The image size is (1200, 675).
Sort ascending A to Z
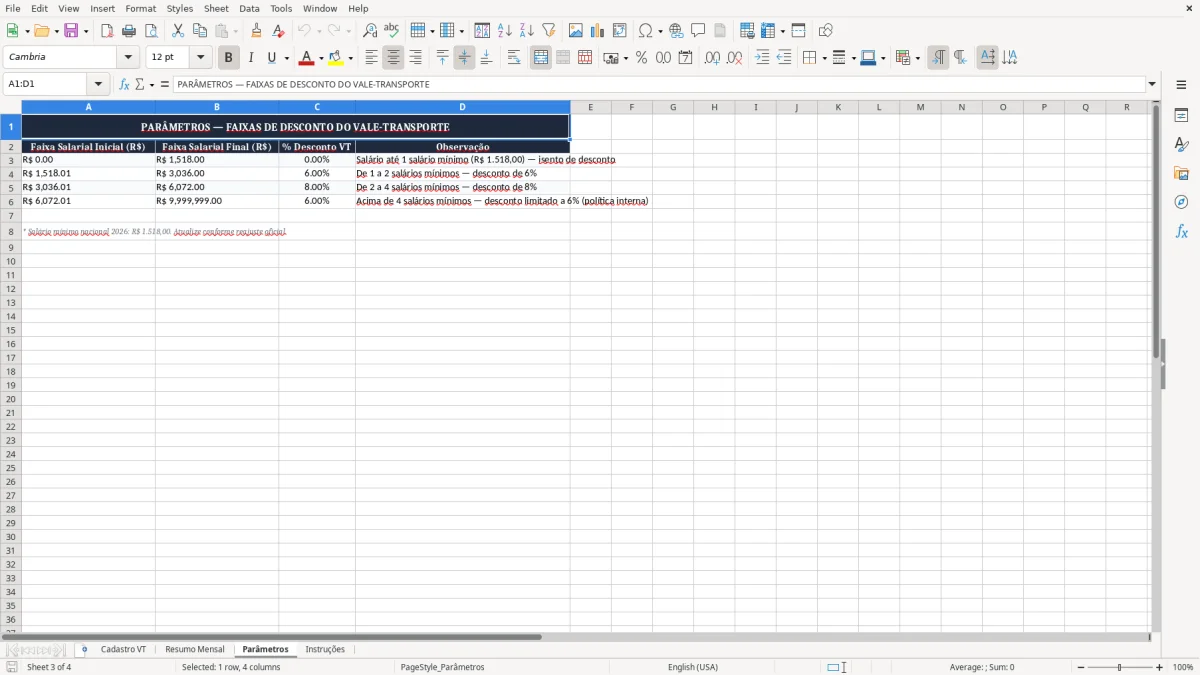[505, 31]
